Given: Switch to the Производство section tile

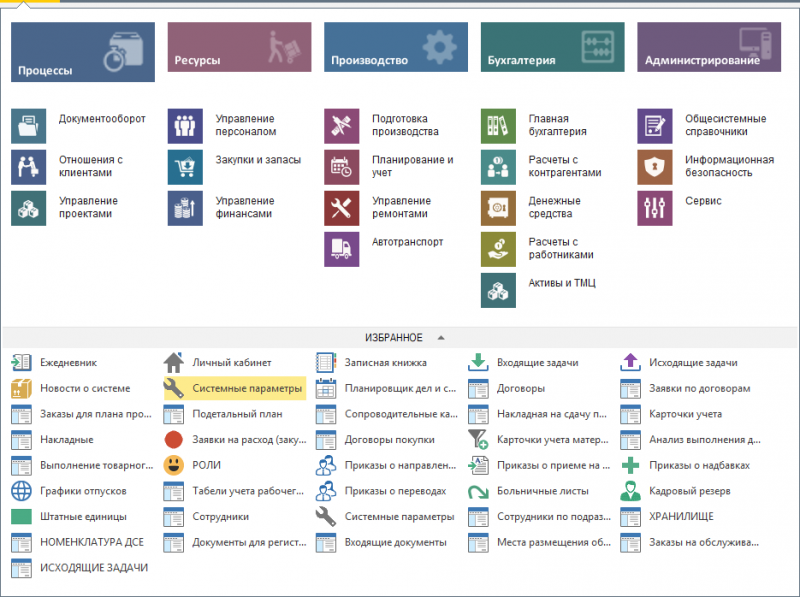Looking at the screenshot, I should click(x=396, y=47).
